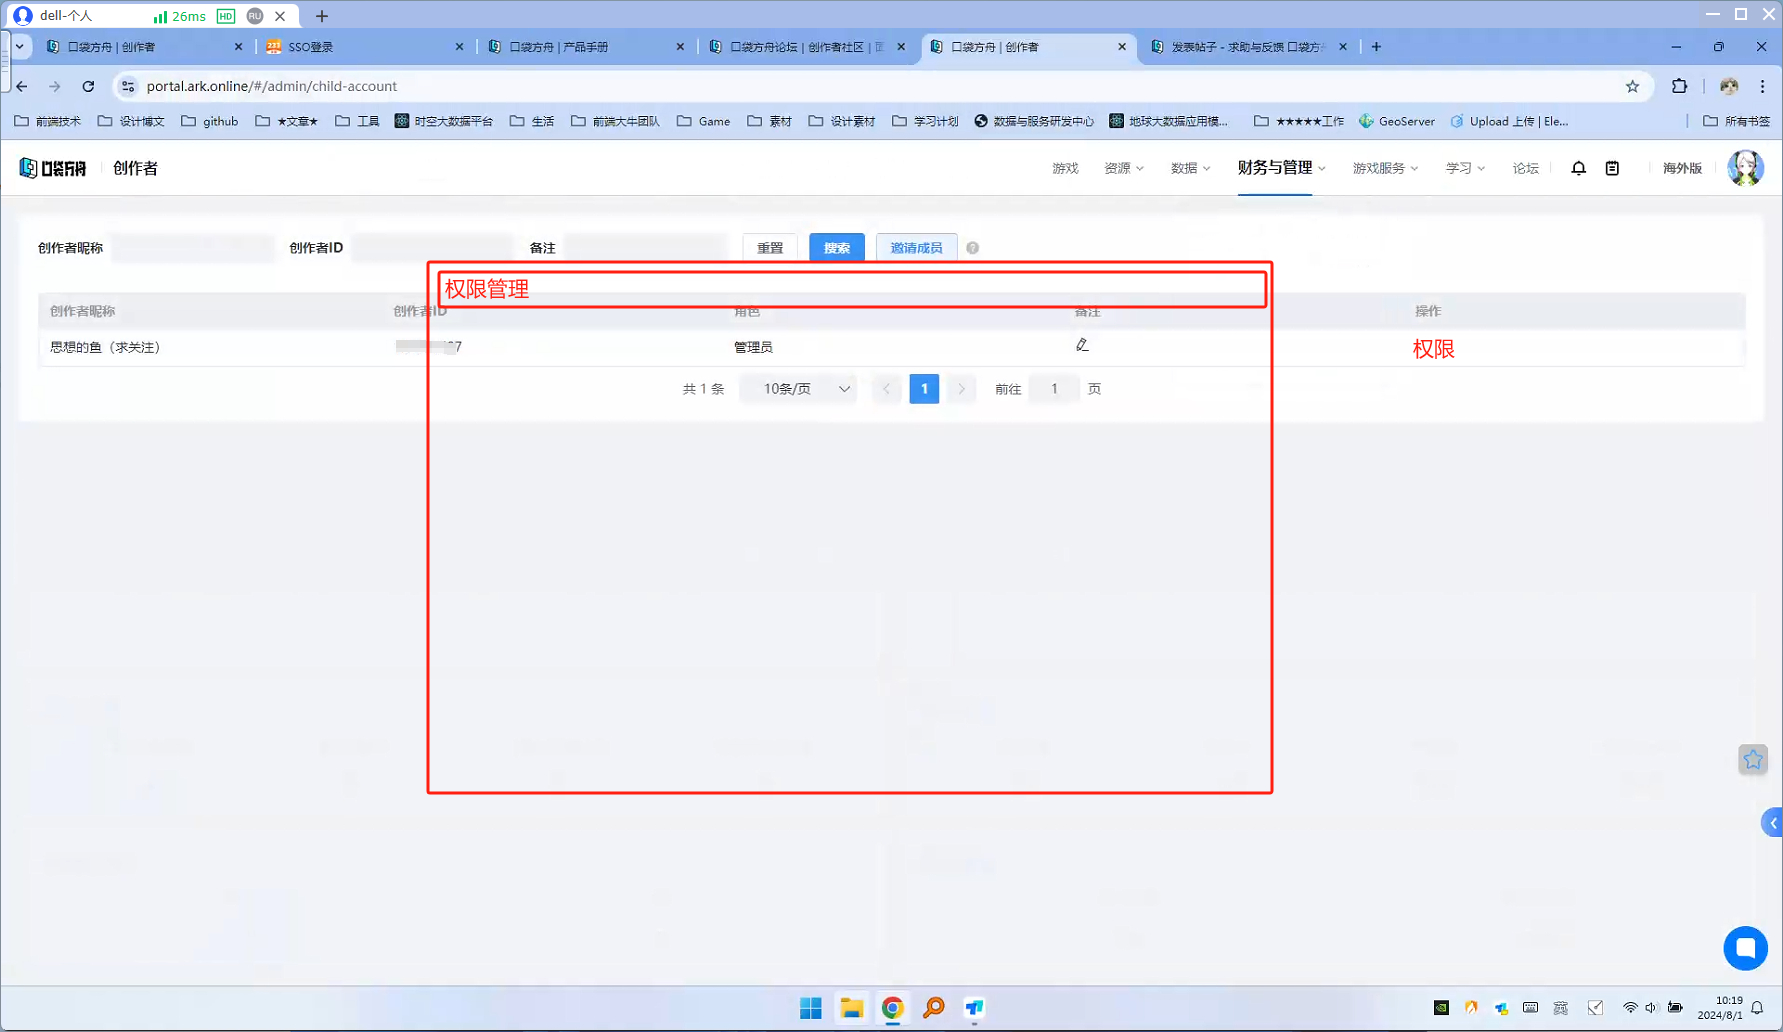Go to the previous page arrow
This screenshot has width=1783, height=1032.
[x=886, y=389]
